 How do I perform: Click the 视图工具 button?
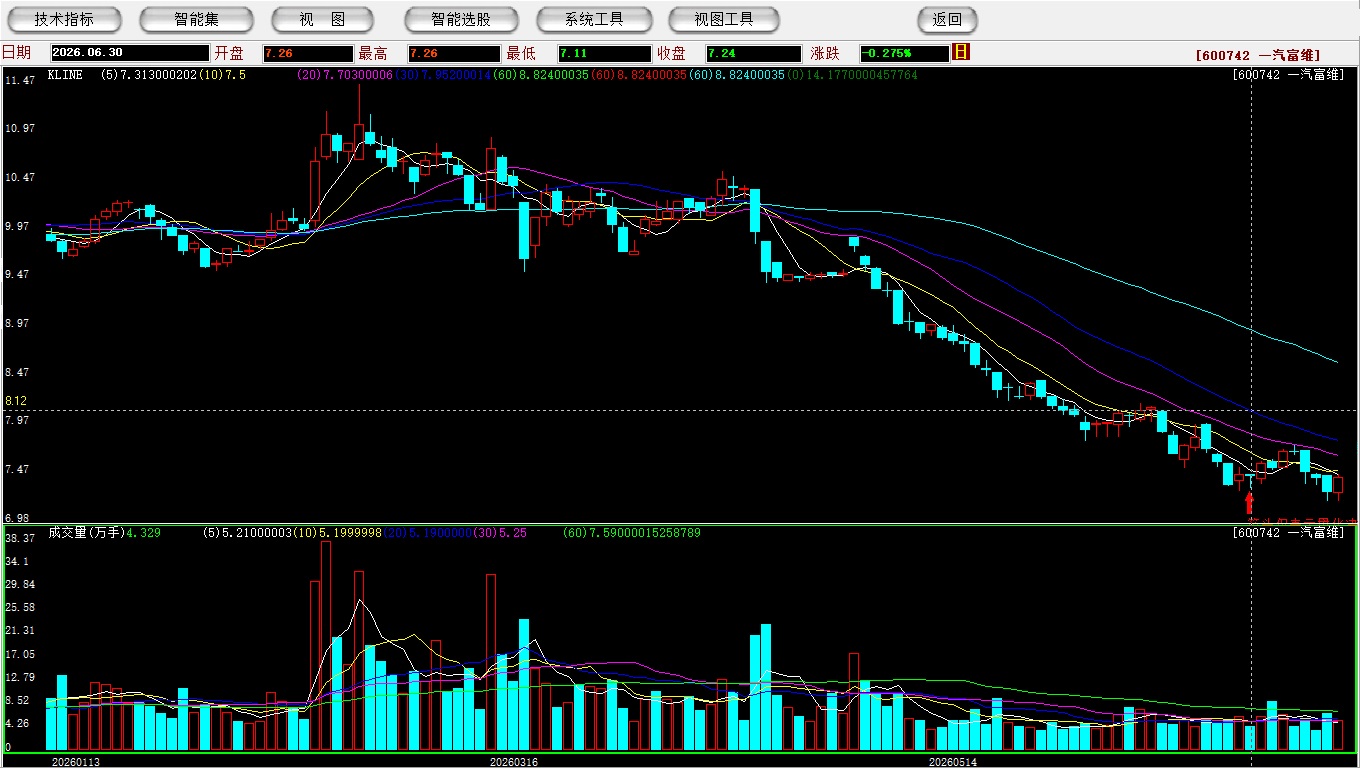pos(726,20)
